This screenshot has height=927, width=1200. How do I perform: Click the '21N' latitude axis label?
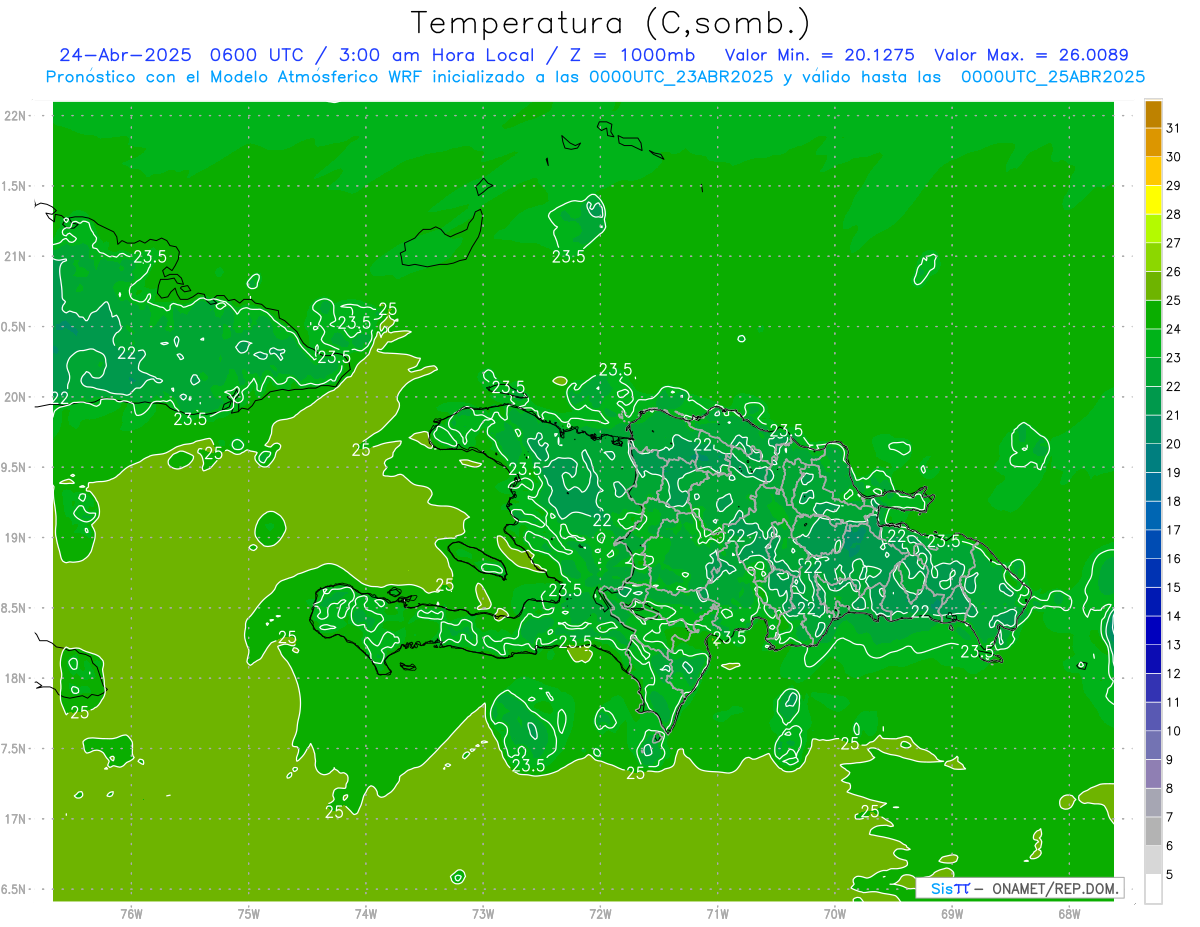(15, 257)
